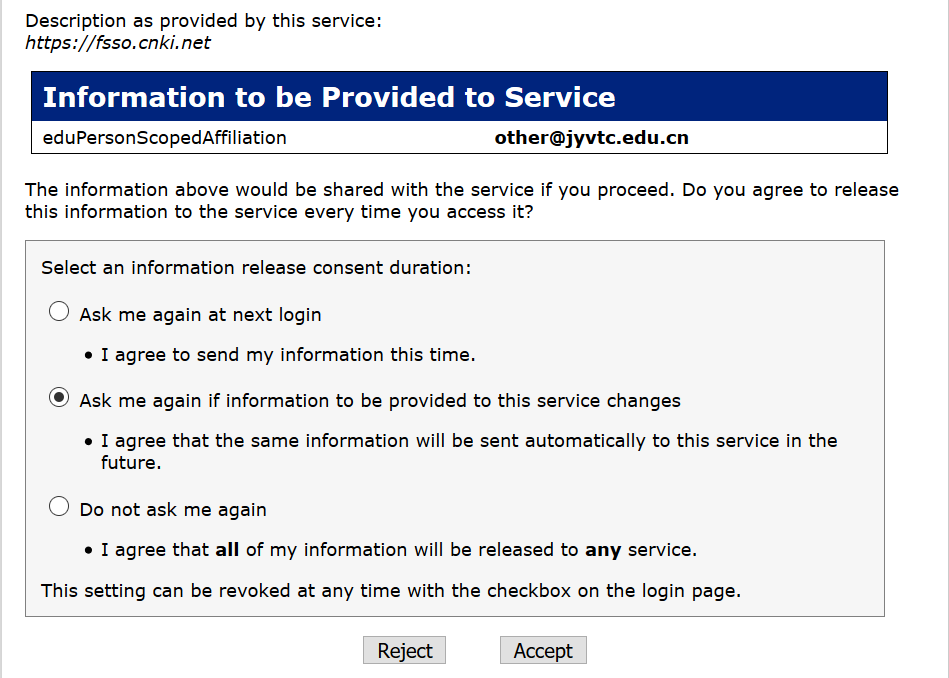Click the 'same information will be sent automatically' bullet text
Image resolution: width=949 pixels, height=678 pixels.
[x=468, y=441]
